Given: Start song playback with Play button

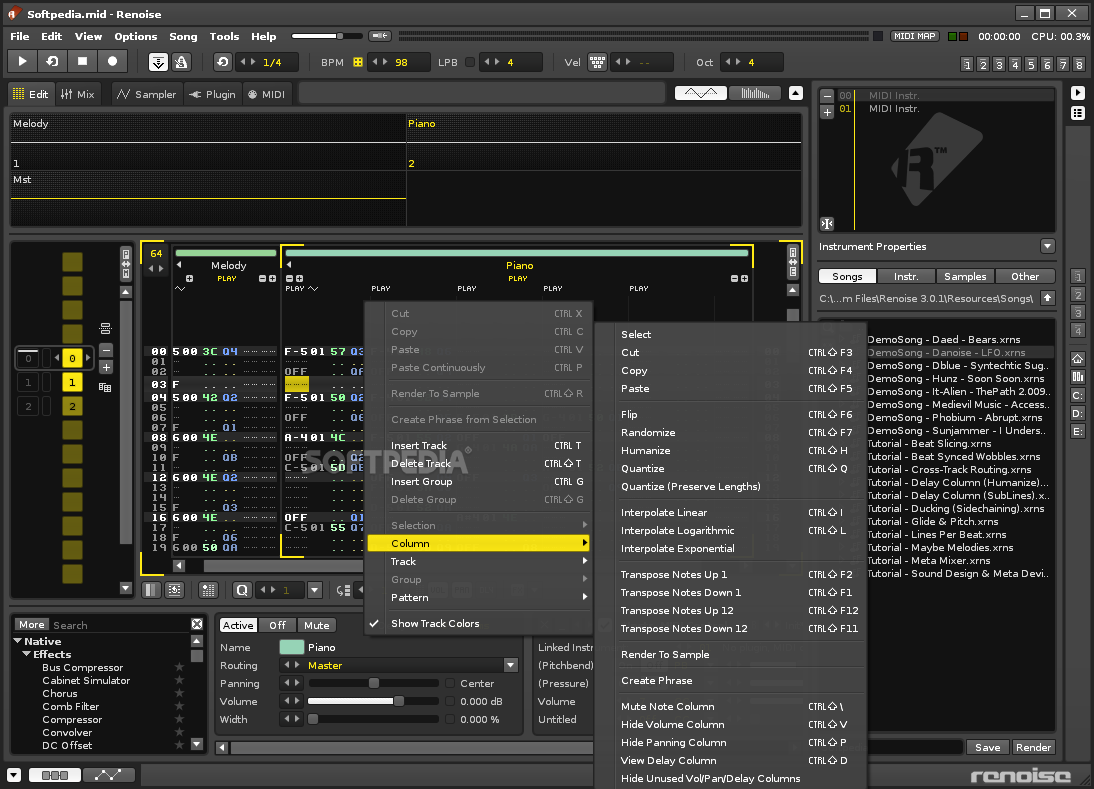Looking at the screenshot, I should (x=22, y=61).
